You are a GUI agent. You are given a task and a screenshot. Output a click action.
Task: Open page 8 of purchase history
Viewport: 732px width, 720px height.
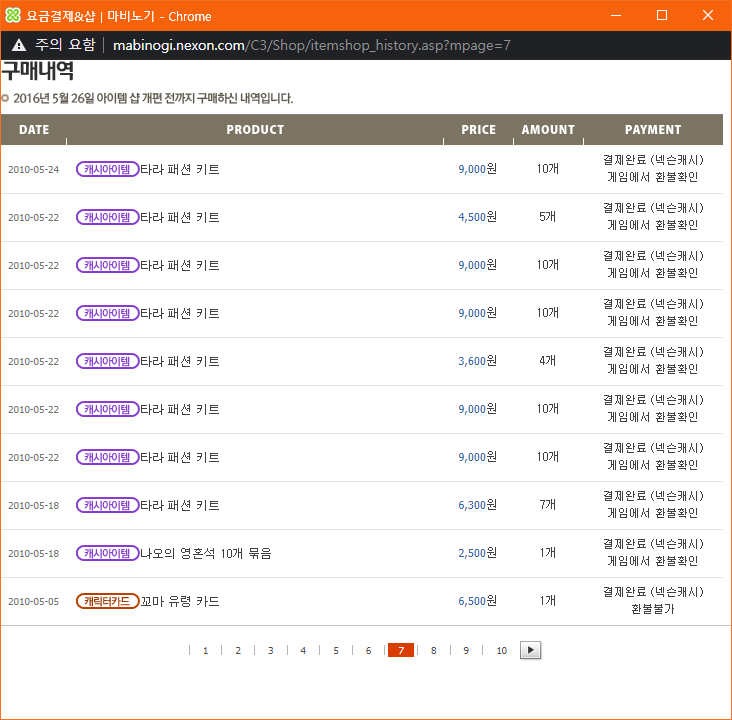(434, 650)
